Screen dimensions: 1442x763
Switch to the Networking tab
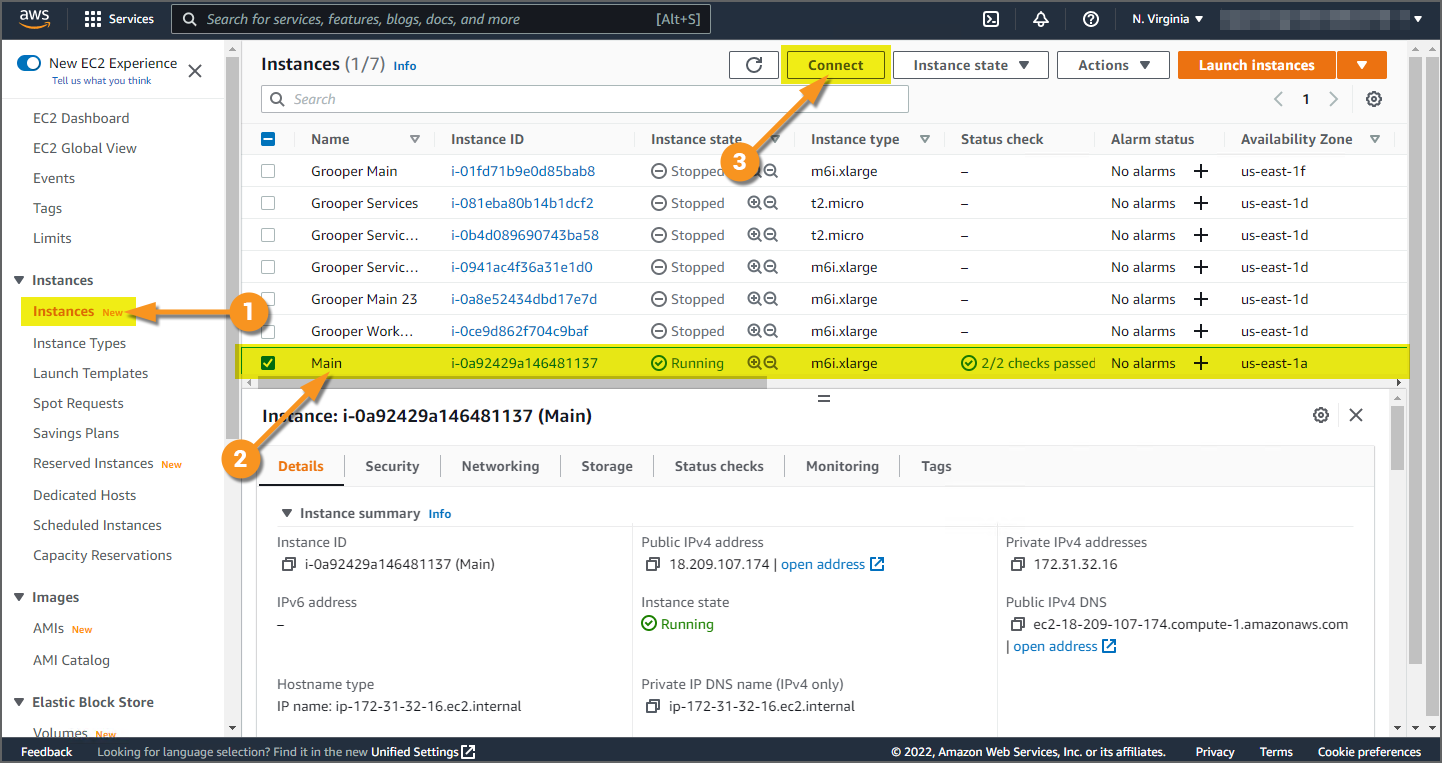(500, 466)
